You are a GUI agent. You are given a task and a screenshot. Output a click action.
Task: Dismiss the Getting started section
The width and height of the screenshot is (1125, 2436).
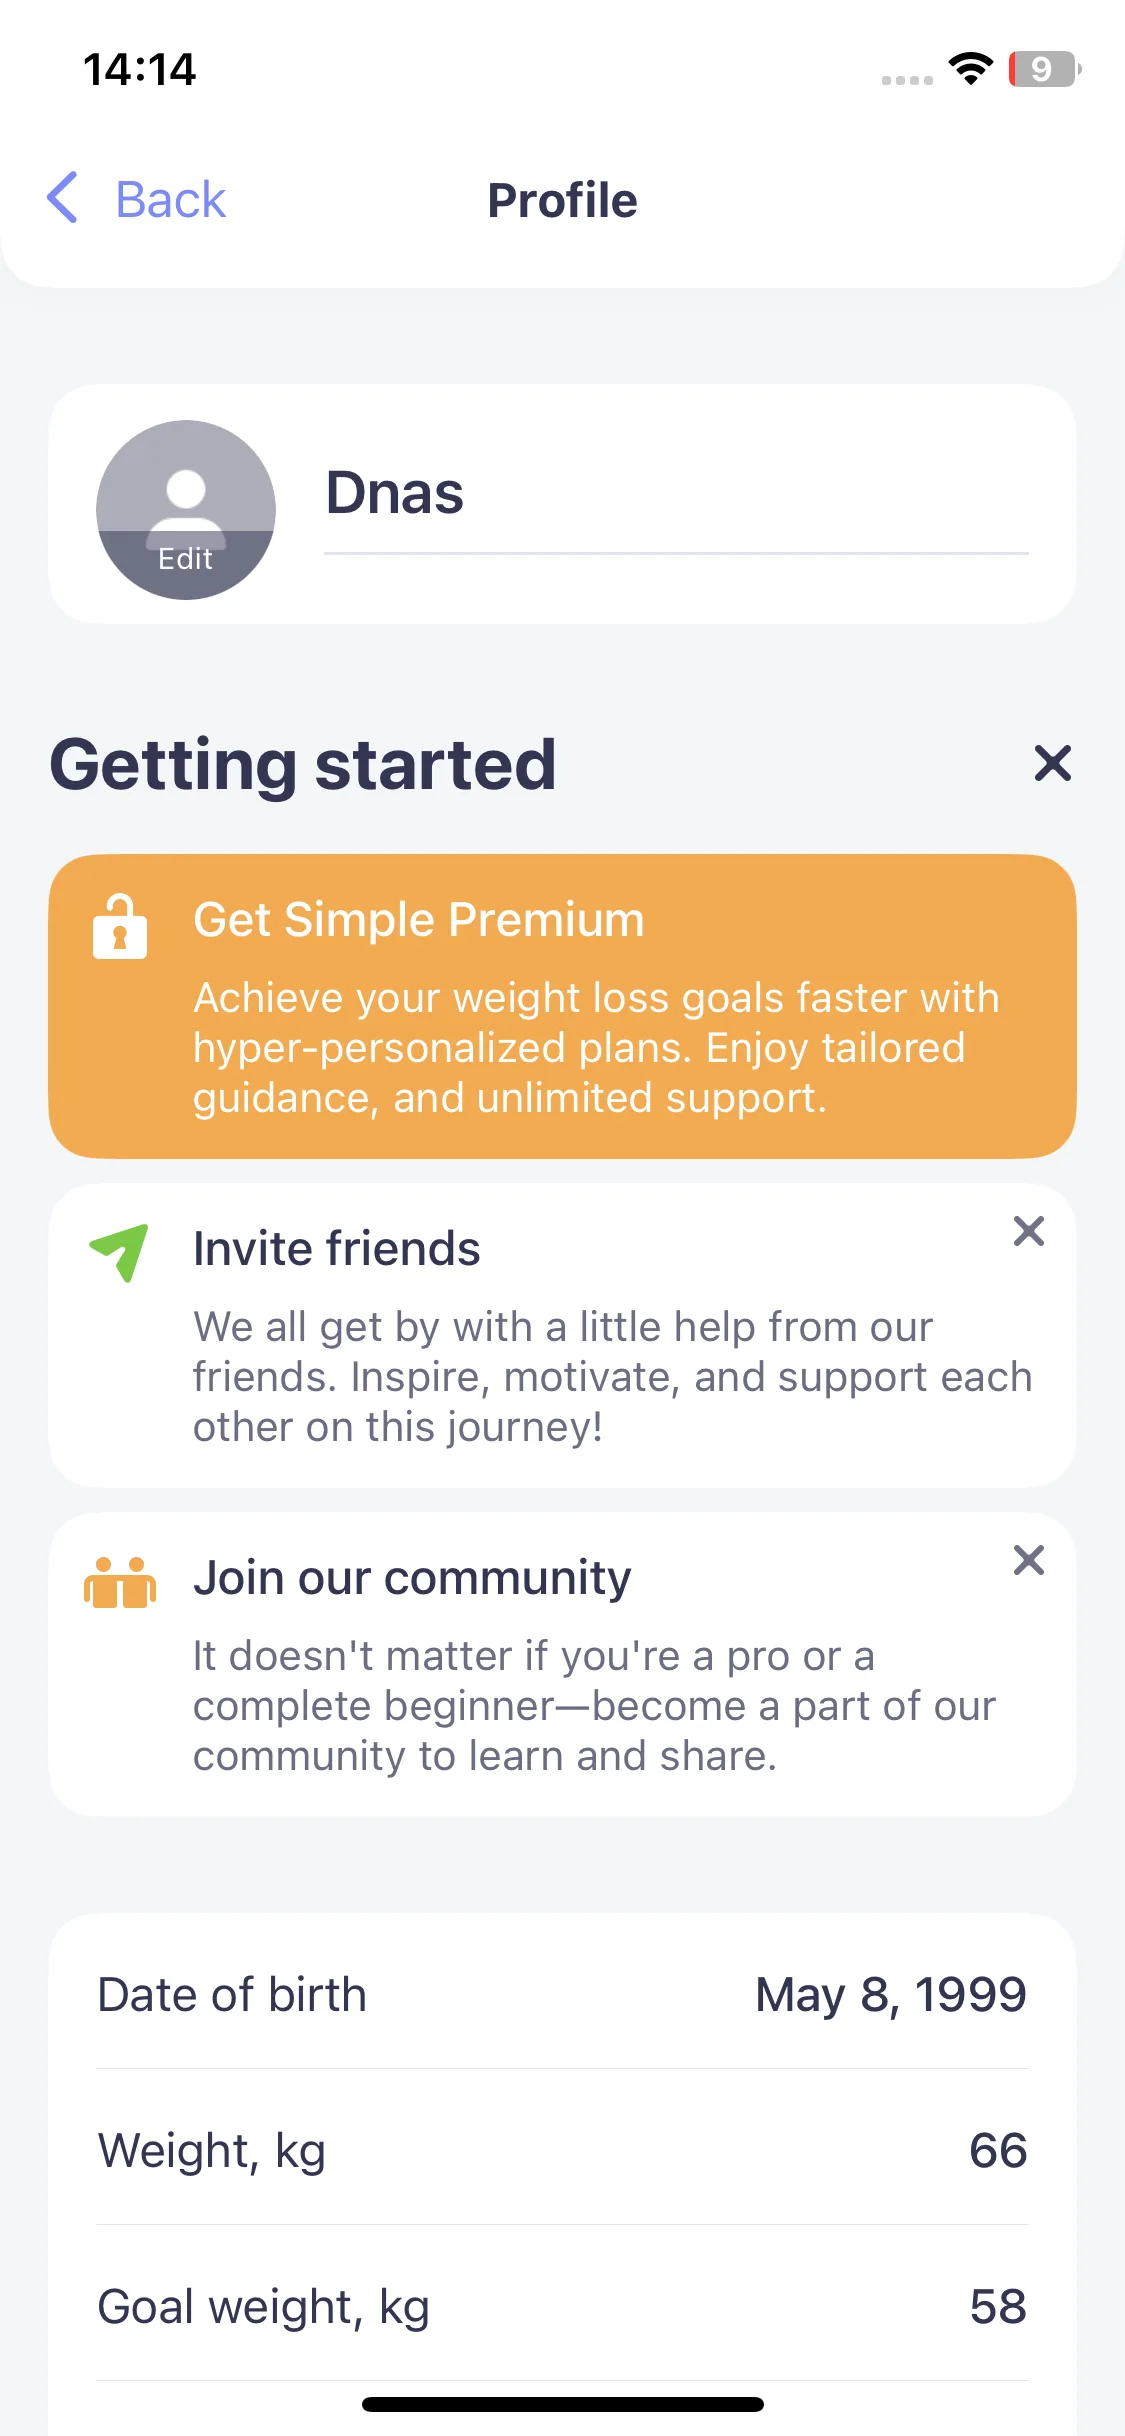pyautogui.click(x=1053, y=763)
